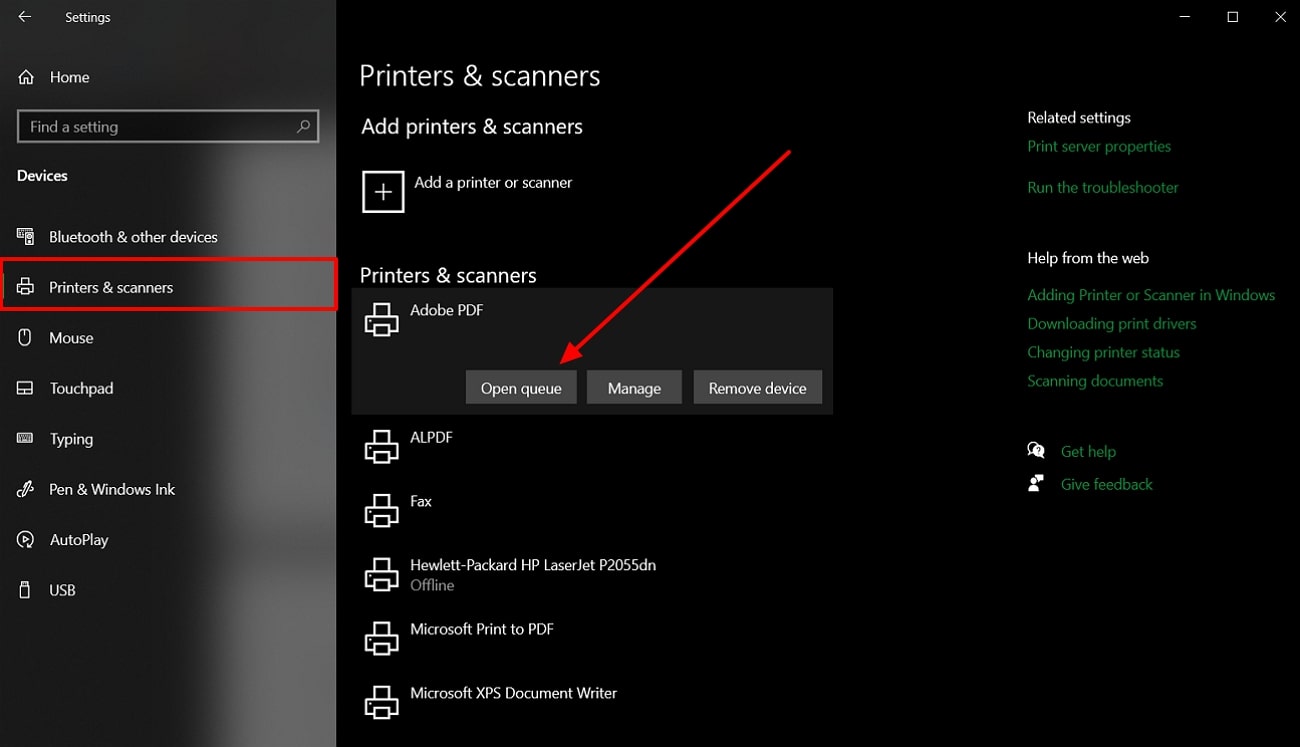The width and height of the screenshot is (1300, 747).
Task: Open Adding Printer or Scanner in Windows
Action: 1151,295
